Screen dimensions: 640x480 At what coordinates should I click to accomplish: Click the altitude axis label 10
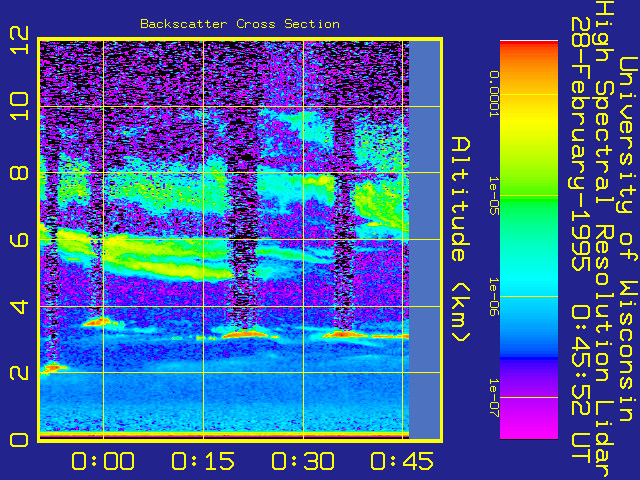(x=19, y=106)
